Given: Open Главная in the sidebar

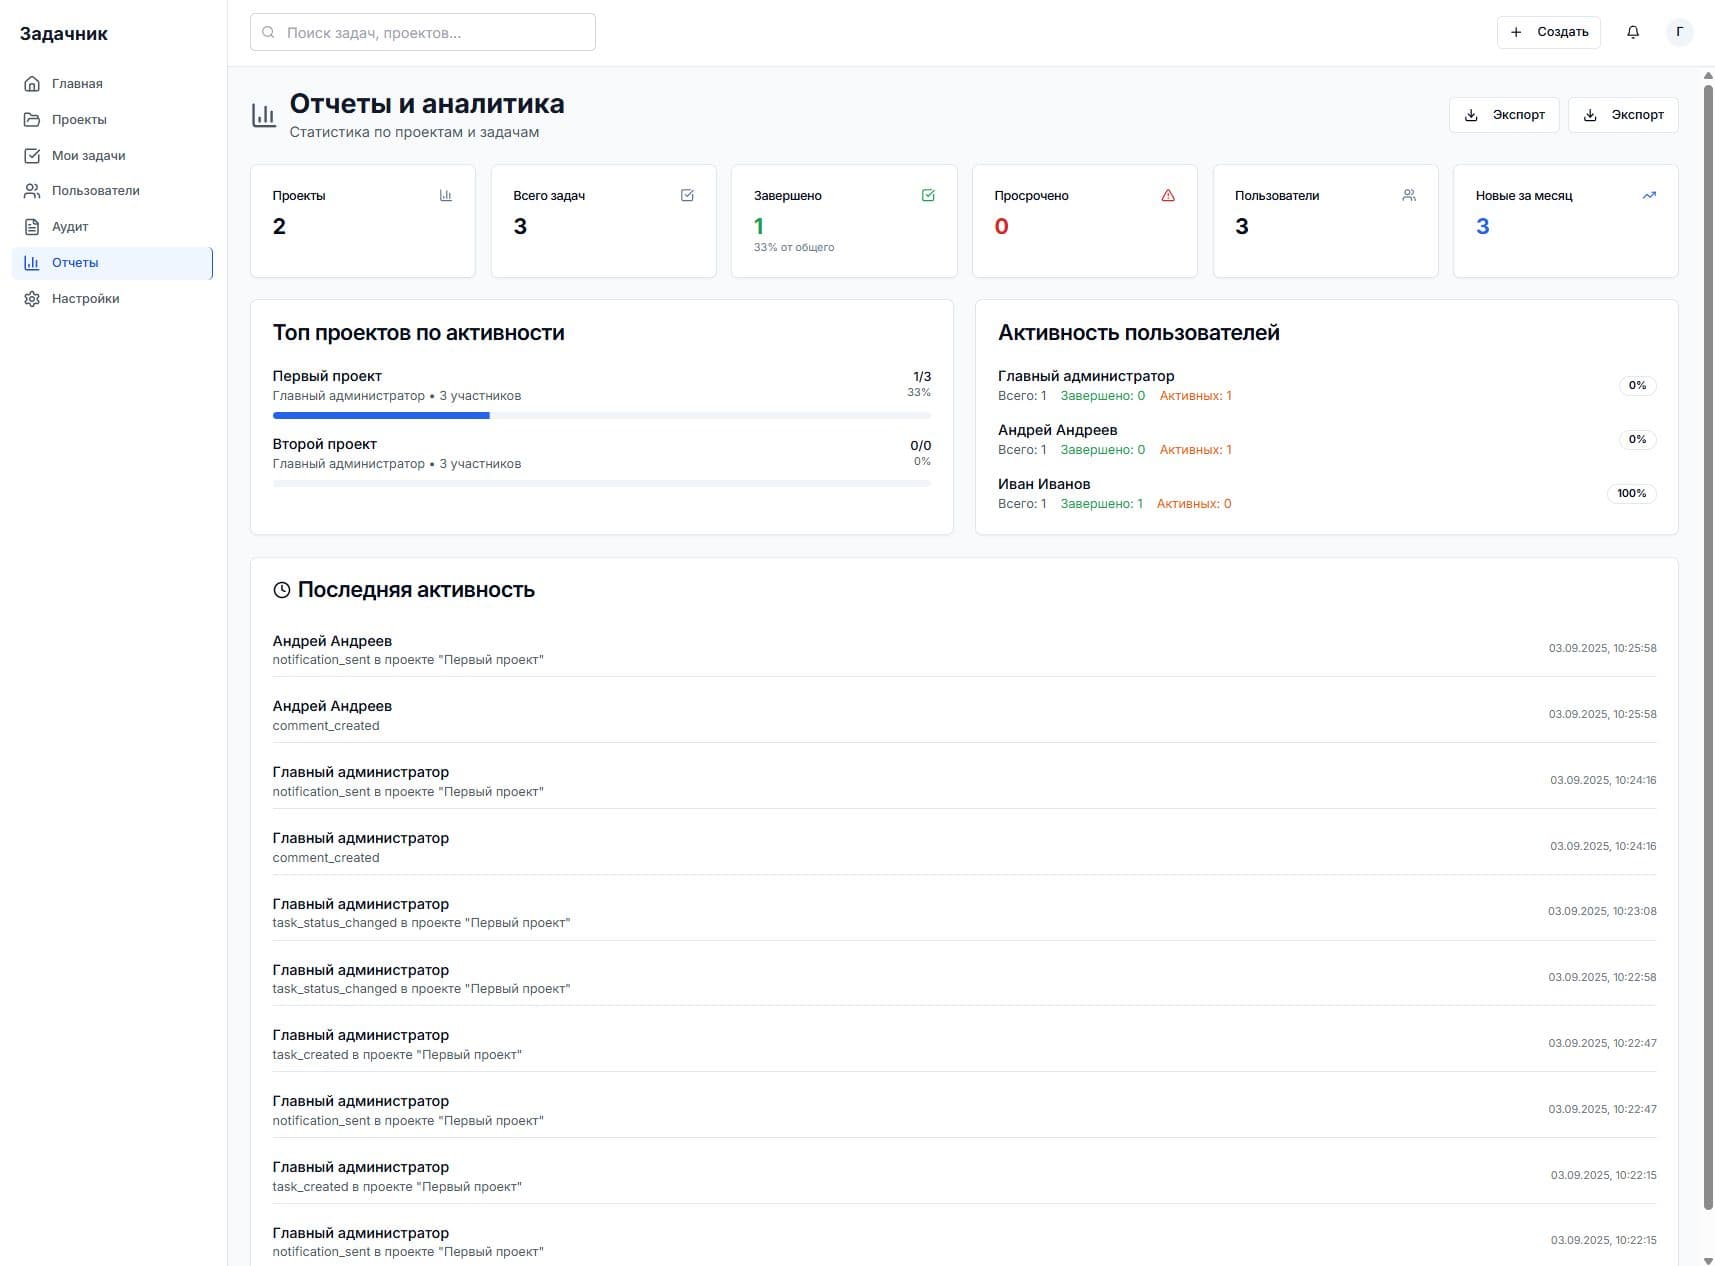Looking at the screenshot, I should tap(77, 84).
